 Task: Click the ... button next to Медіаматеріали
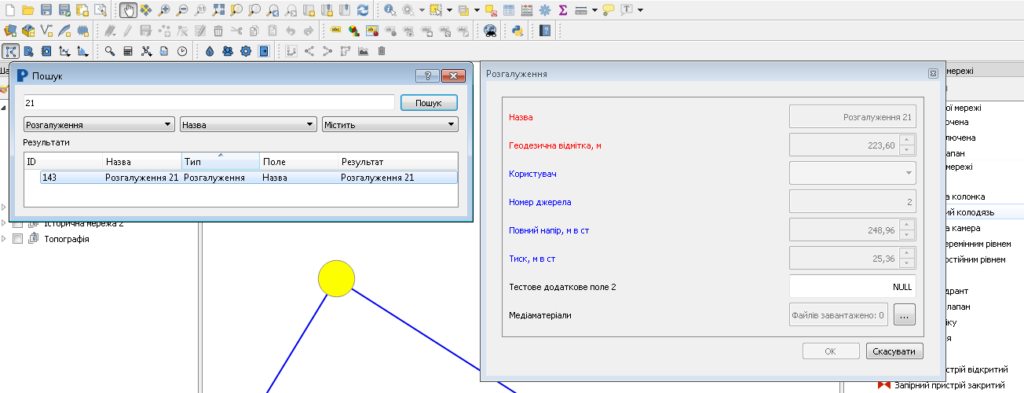coord(904,315)
